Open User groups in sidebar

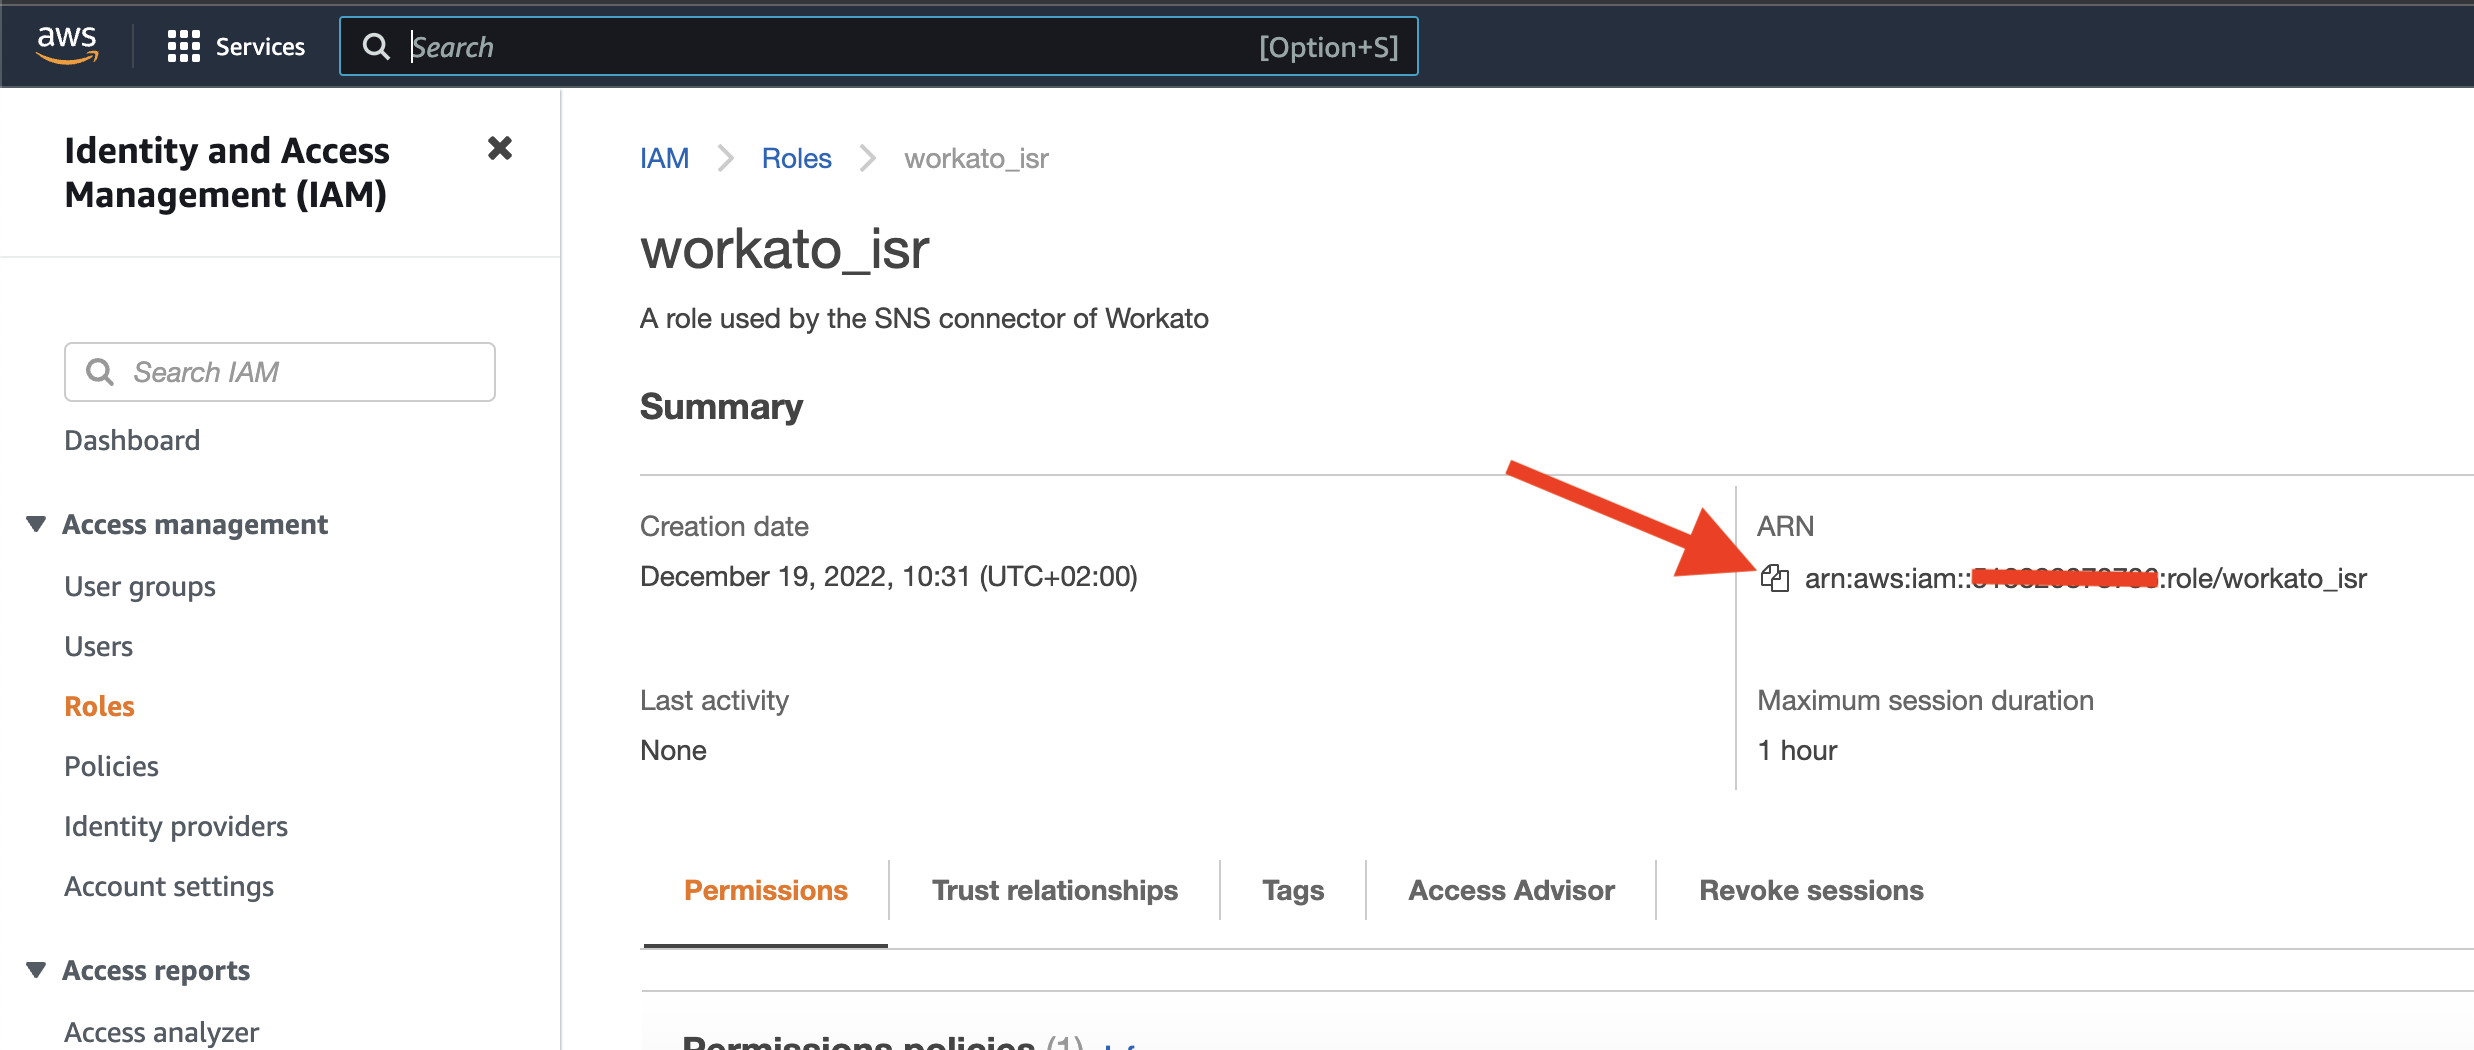coord(140,586)
